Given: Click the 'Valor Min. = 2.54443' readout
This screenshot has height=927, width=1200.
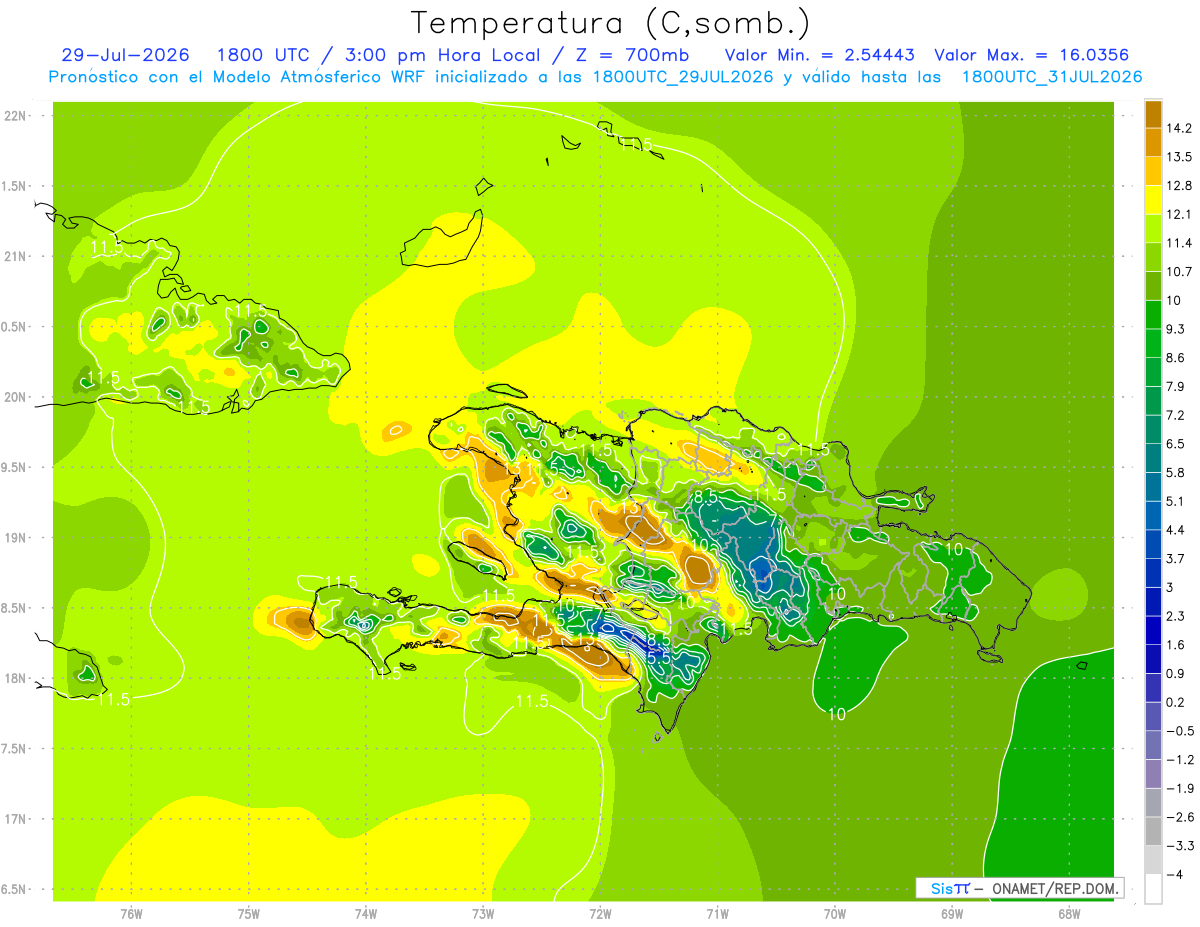Looking at the screenshot, I should pos(820,55).
